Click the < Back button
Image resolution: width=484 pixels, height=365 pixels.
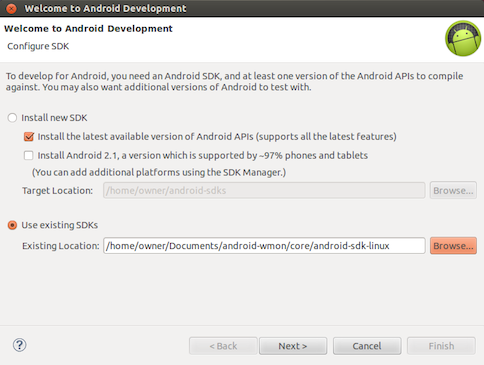(223, 346)
